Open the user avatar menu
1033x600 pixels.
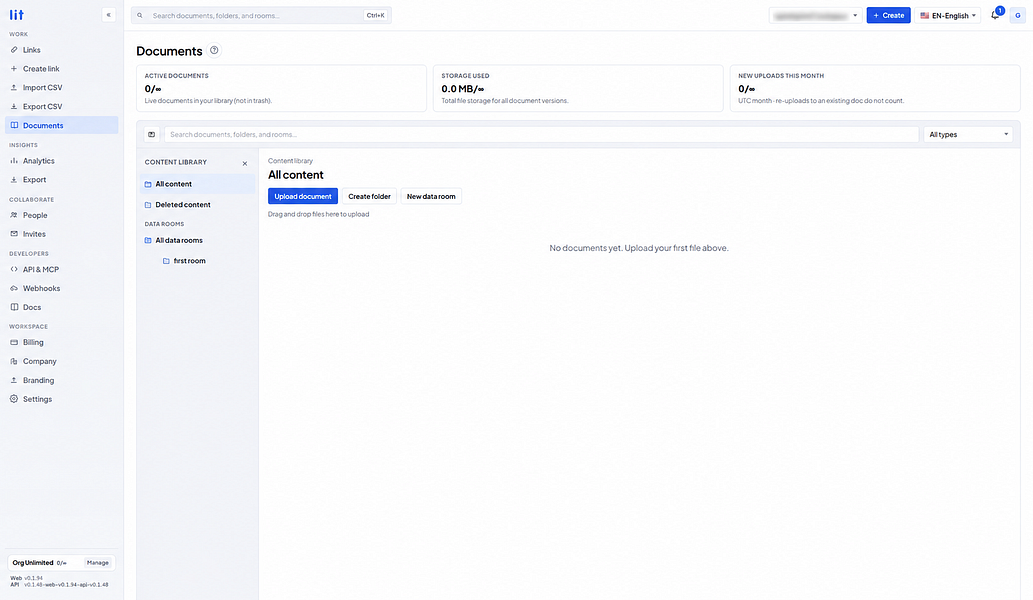pyautogui.click(x=1018, y=15)
